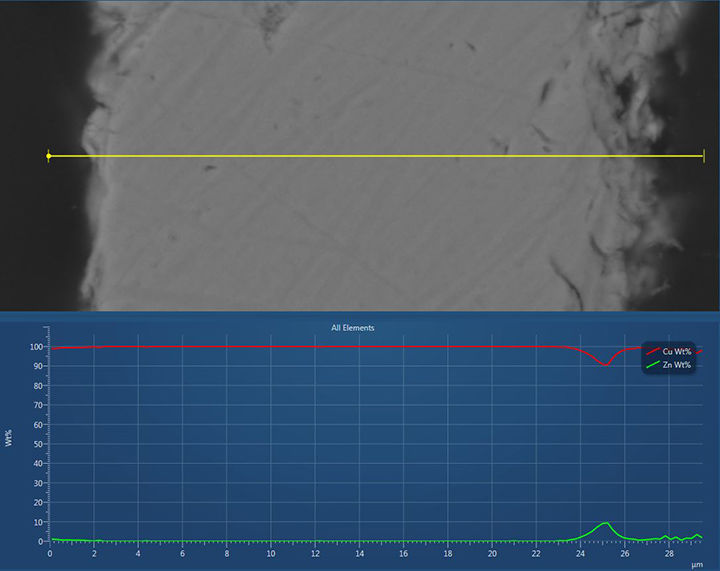Click the 0 tick on the x-axis
The width and height of the screenshot is (720, 571).
(50, 553)
